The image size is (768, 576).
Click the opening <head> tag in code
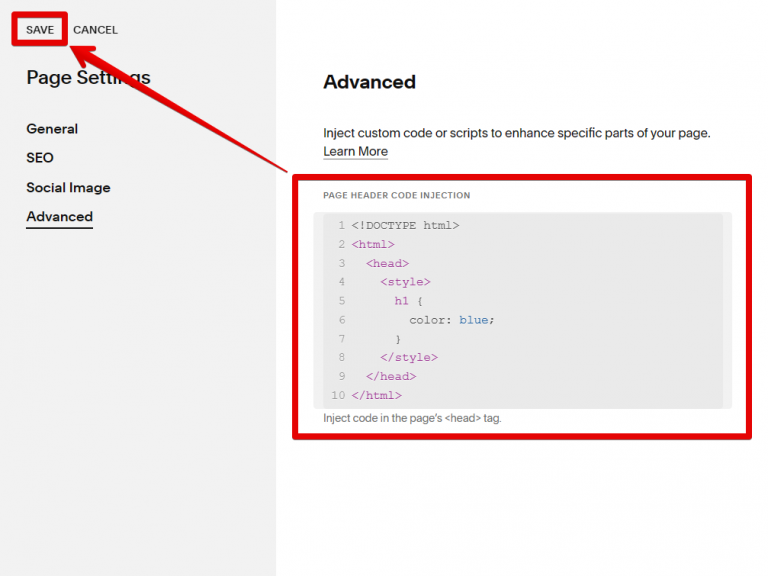[x=387, y=264]
